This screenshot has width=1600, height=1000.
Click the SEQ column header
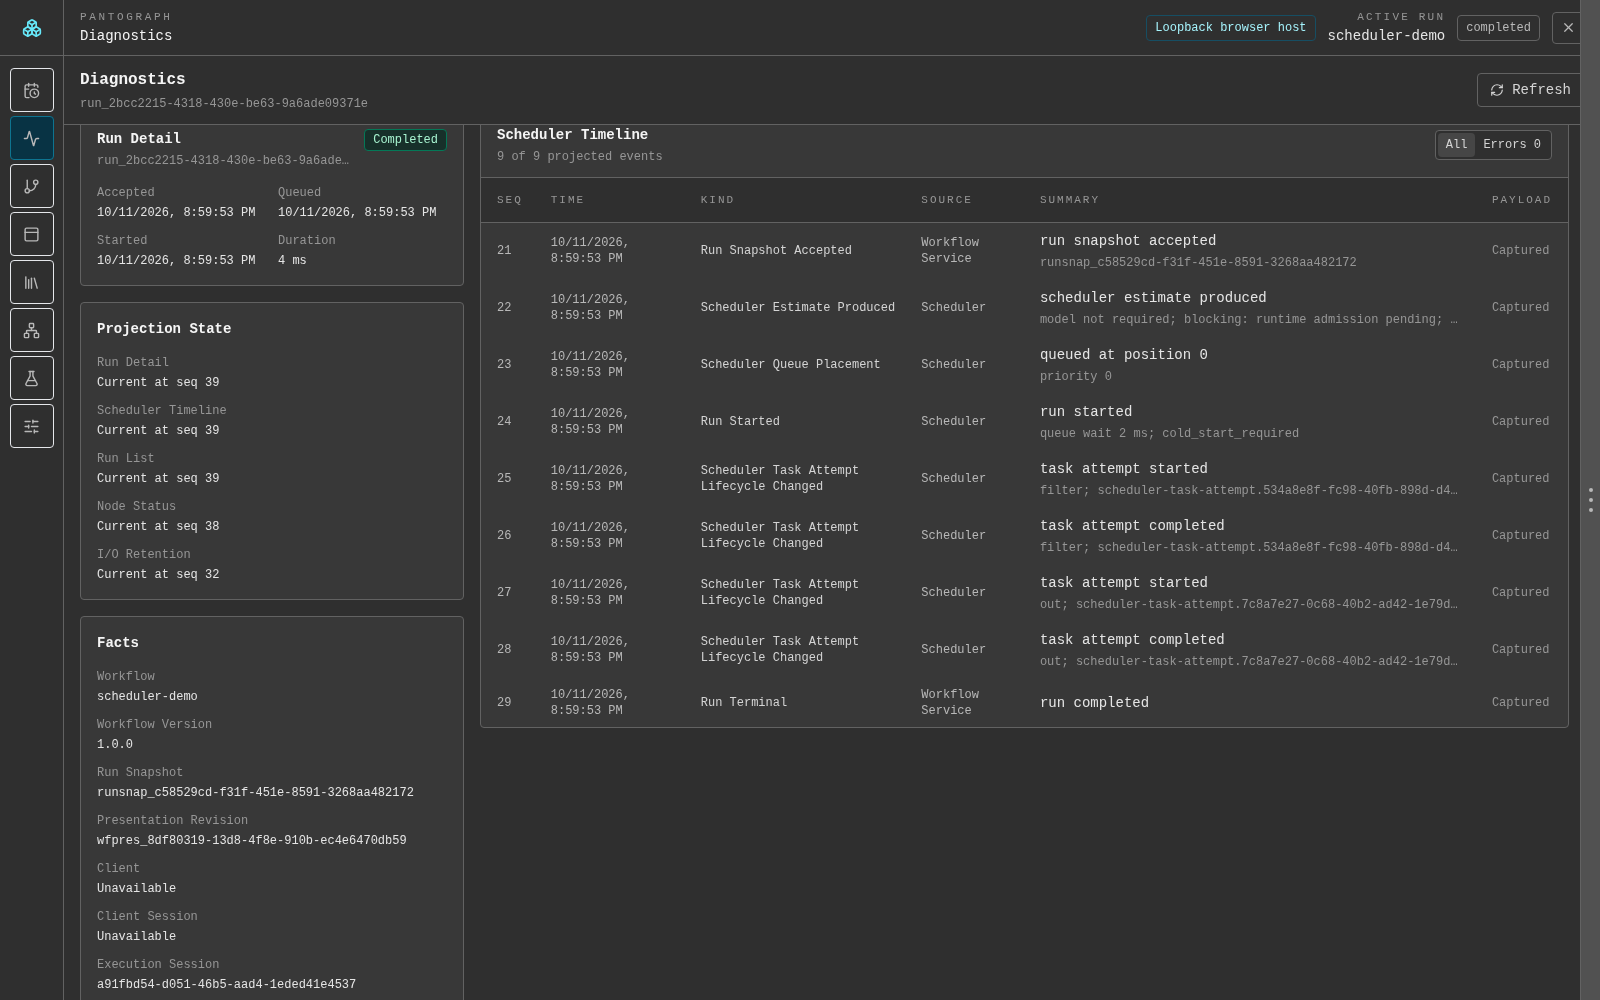[x=509, y=200]
